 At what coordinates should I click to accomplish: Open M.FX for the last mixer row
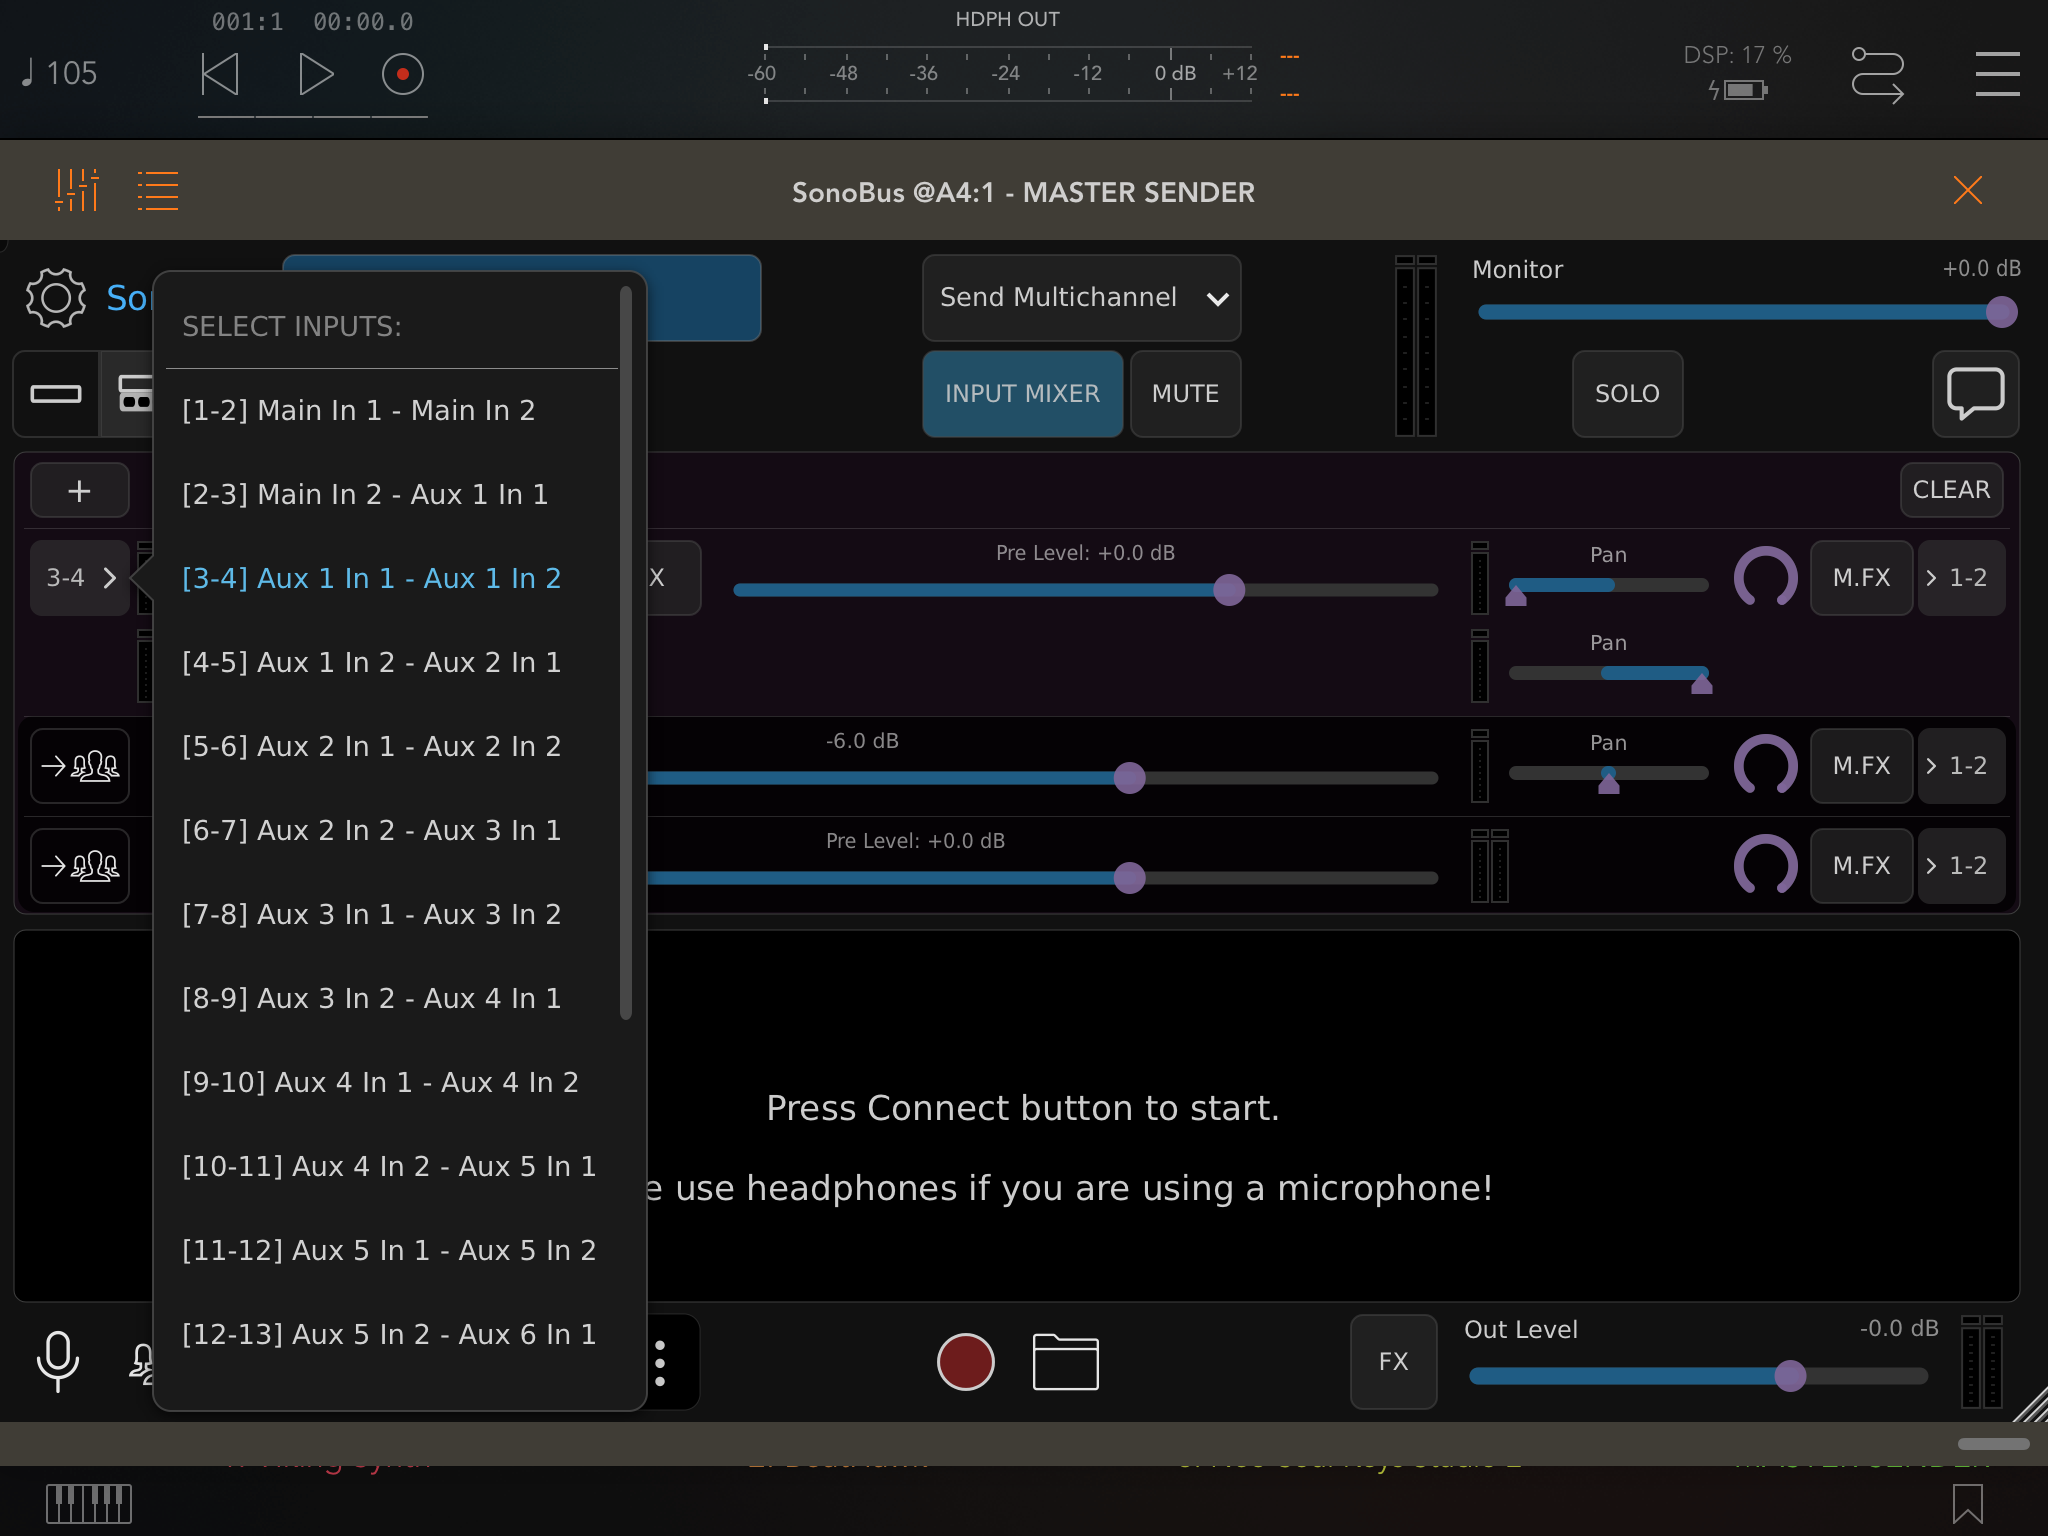pos(1861,866)
